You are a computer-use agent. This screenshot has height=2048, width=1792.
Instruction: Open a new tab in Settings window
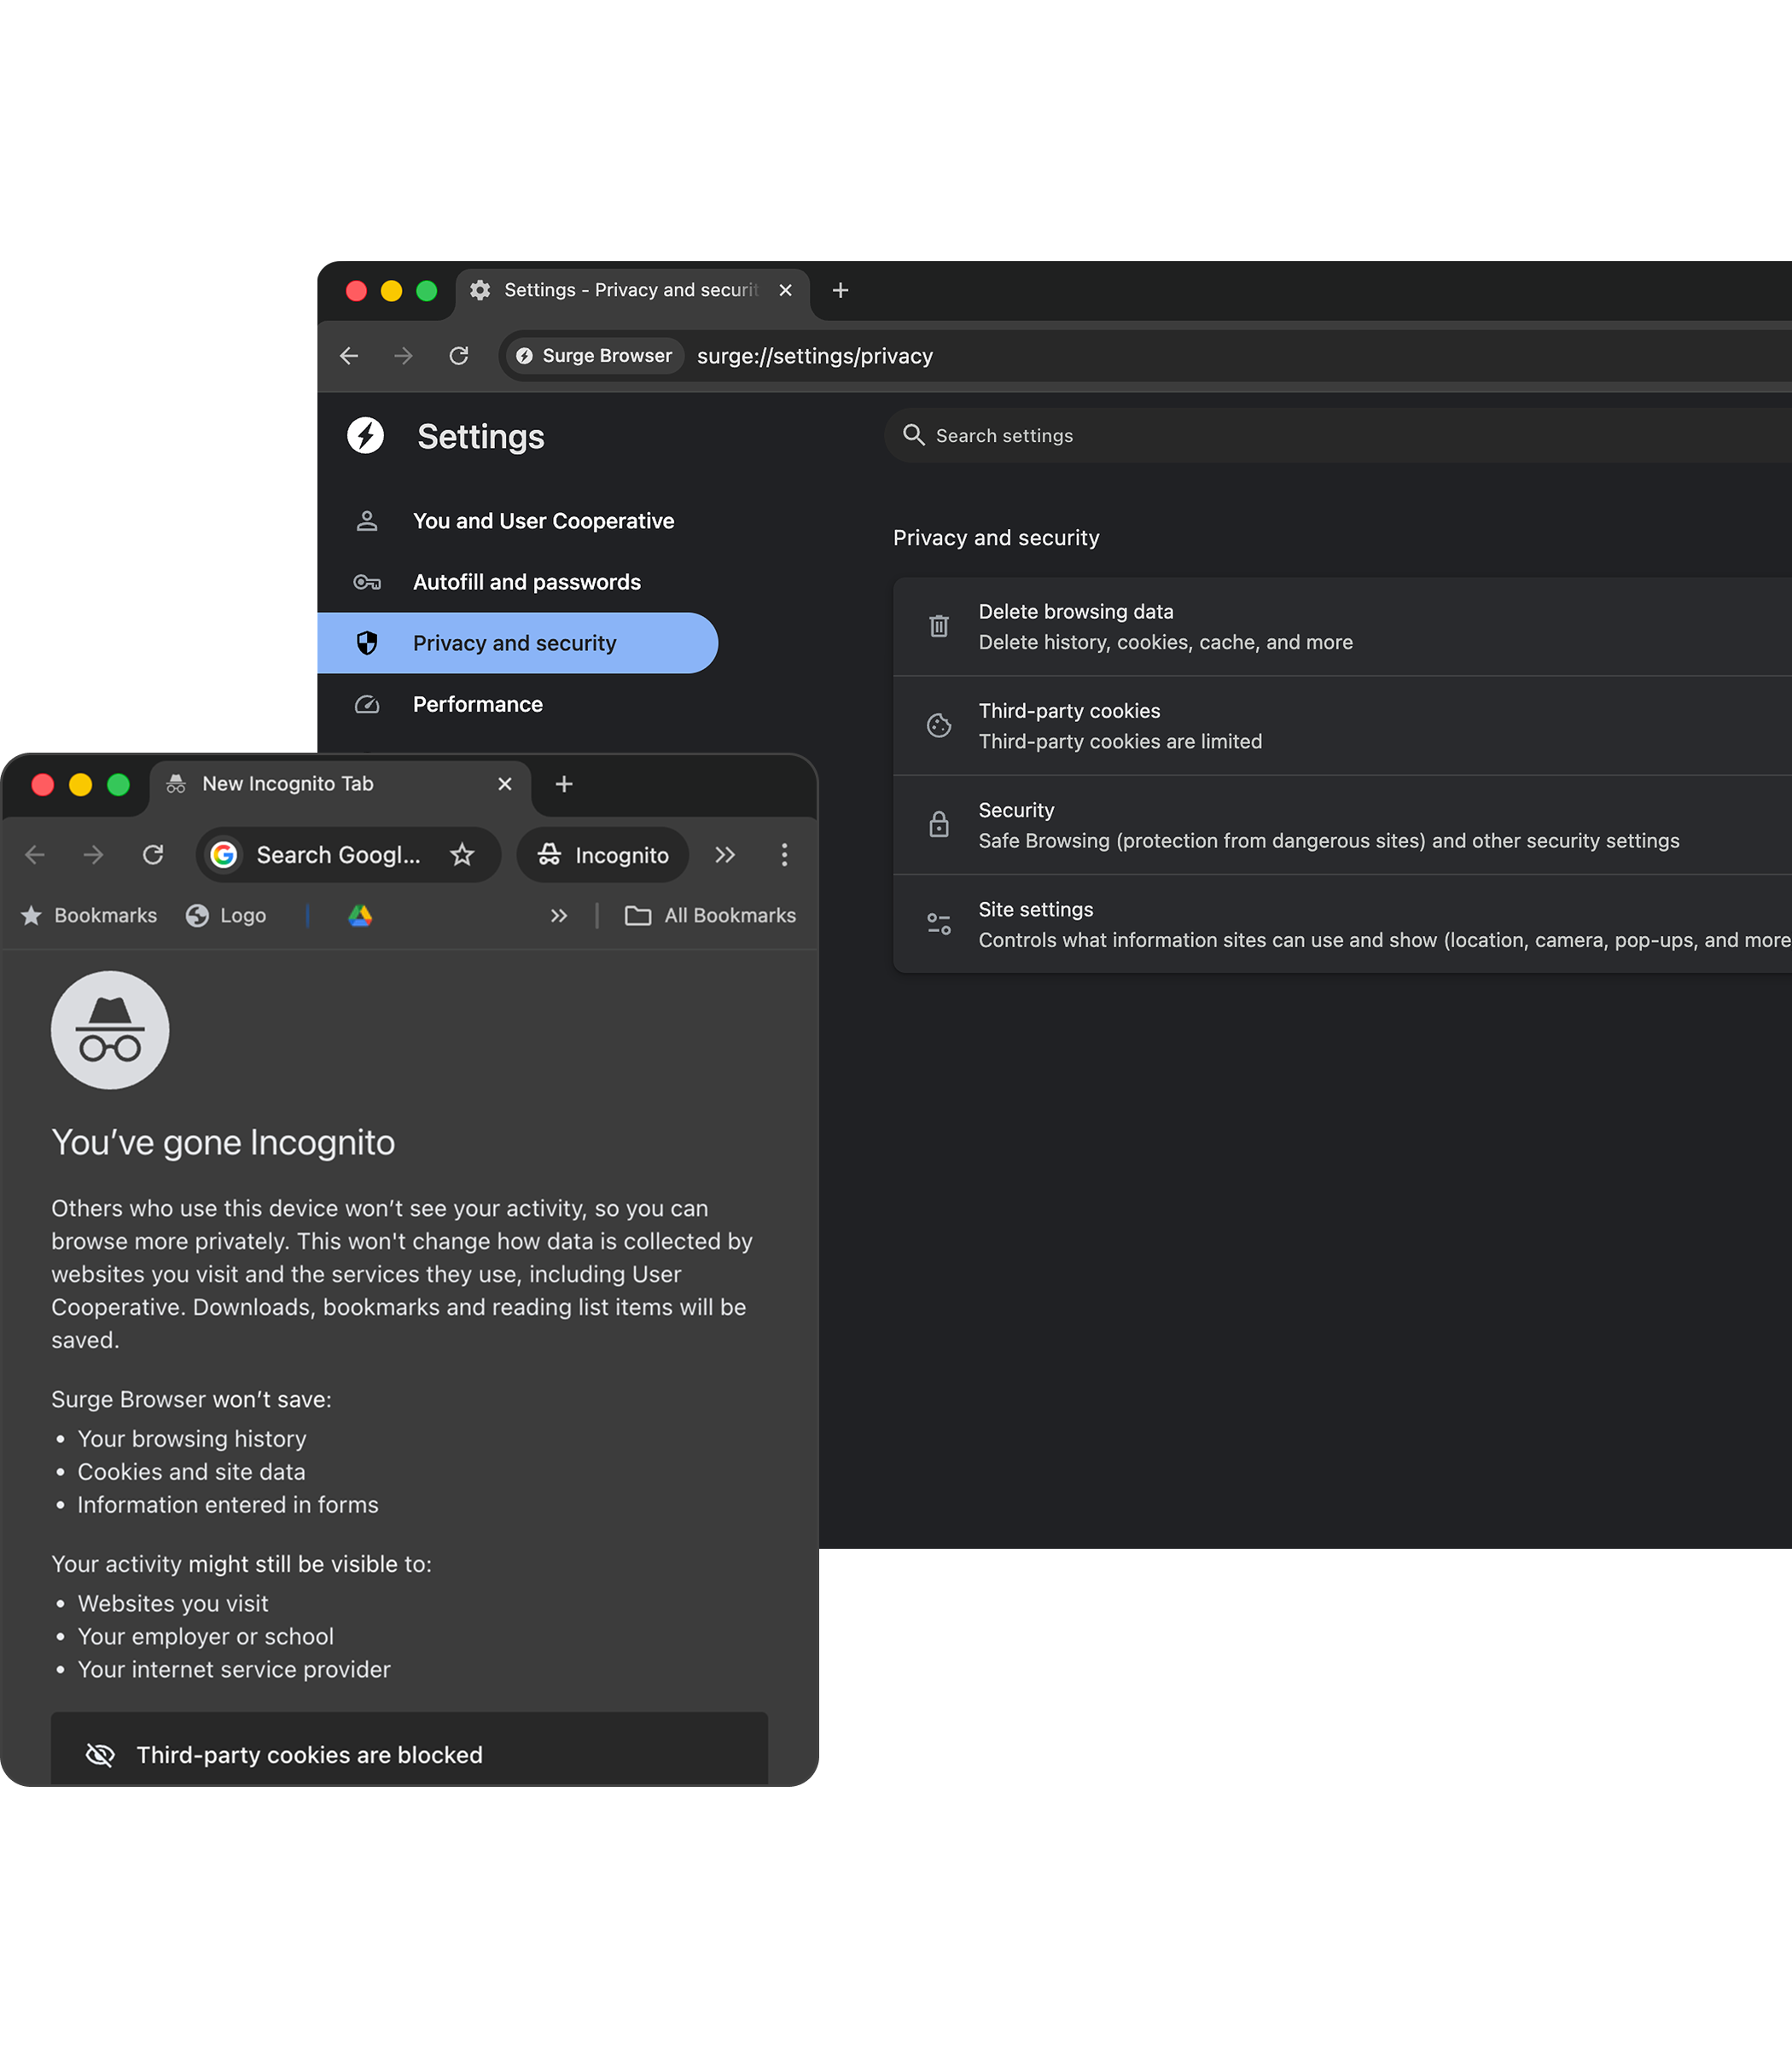(841, 290)
